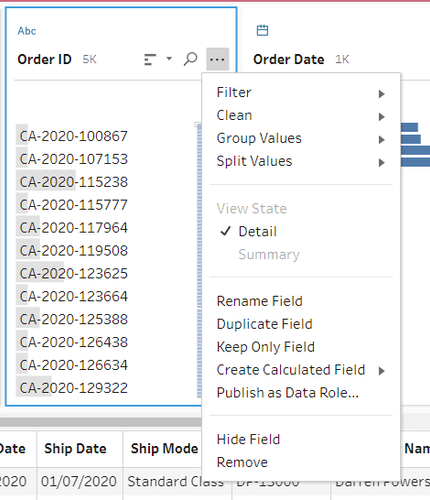The width and height of the screenshot is (430, 500).
Task: Click the 1K count next to Order Date
Action: click(342, 60)
